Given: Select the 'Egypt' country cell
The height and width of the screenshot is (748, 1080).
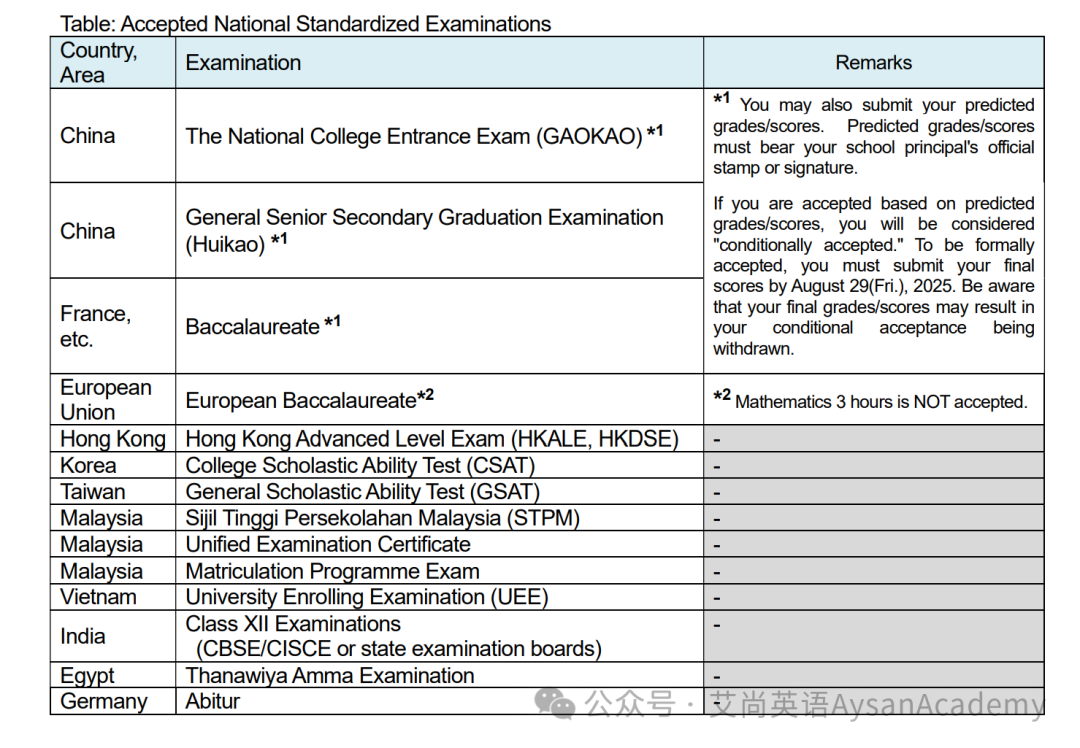Looking at the screenshot, I should click(x=113, y=675).
